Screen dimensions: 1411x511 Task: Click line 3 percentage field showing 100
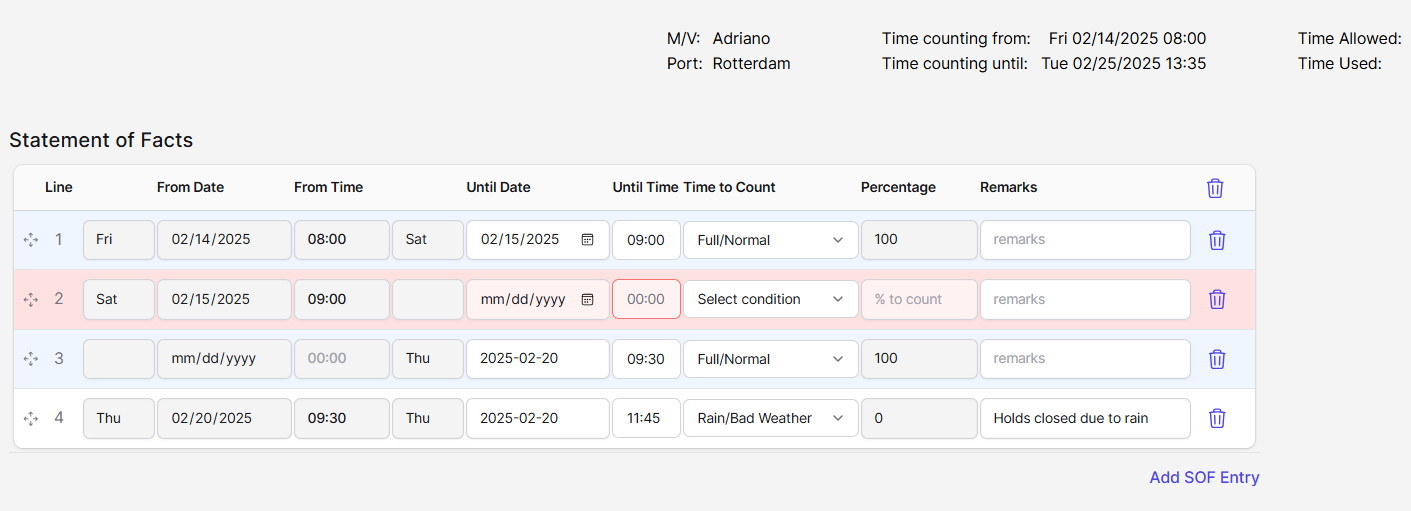[919, 359]
